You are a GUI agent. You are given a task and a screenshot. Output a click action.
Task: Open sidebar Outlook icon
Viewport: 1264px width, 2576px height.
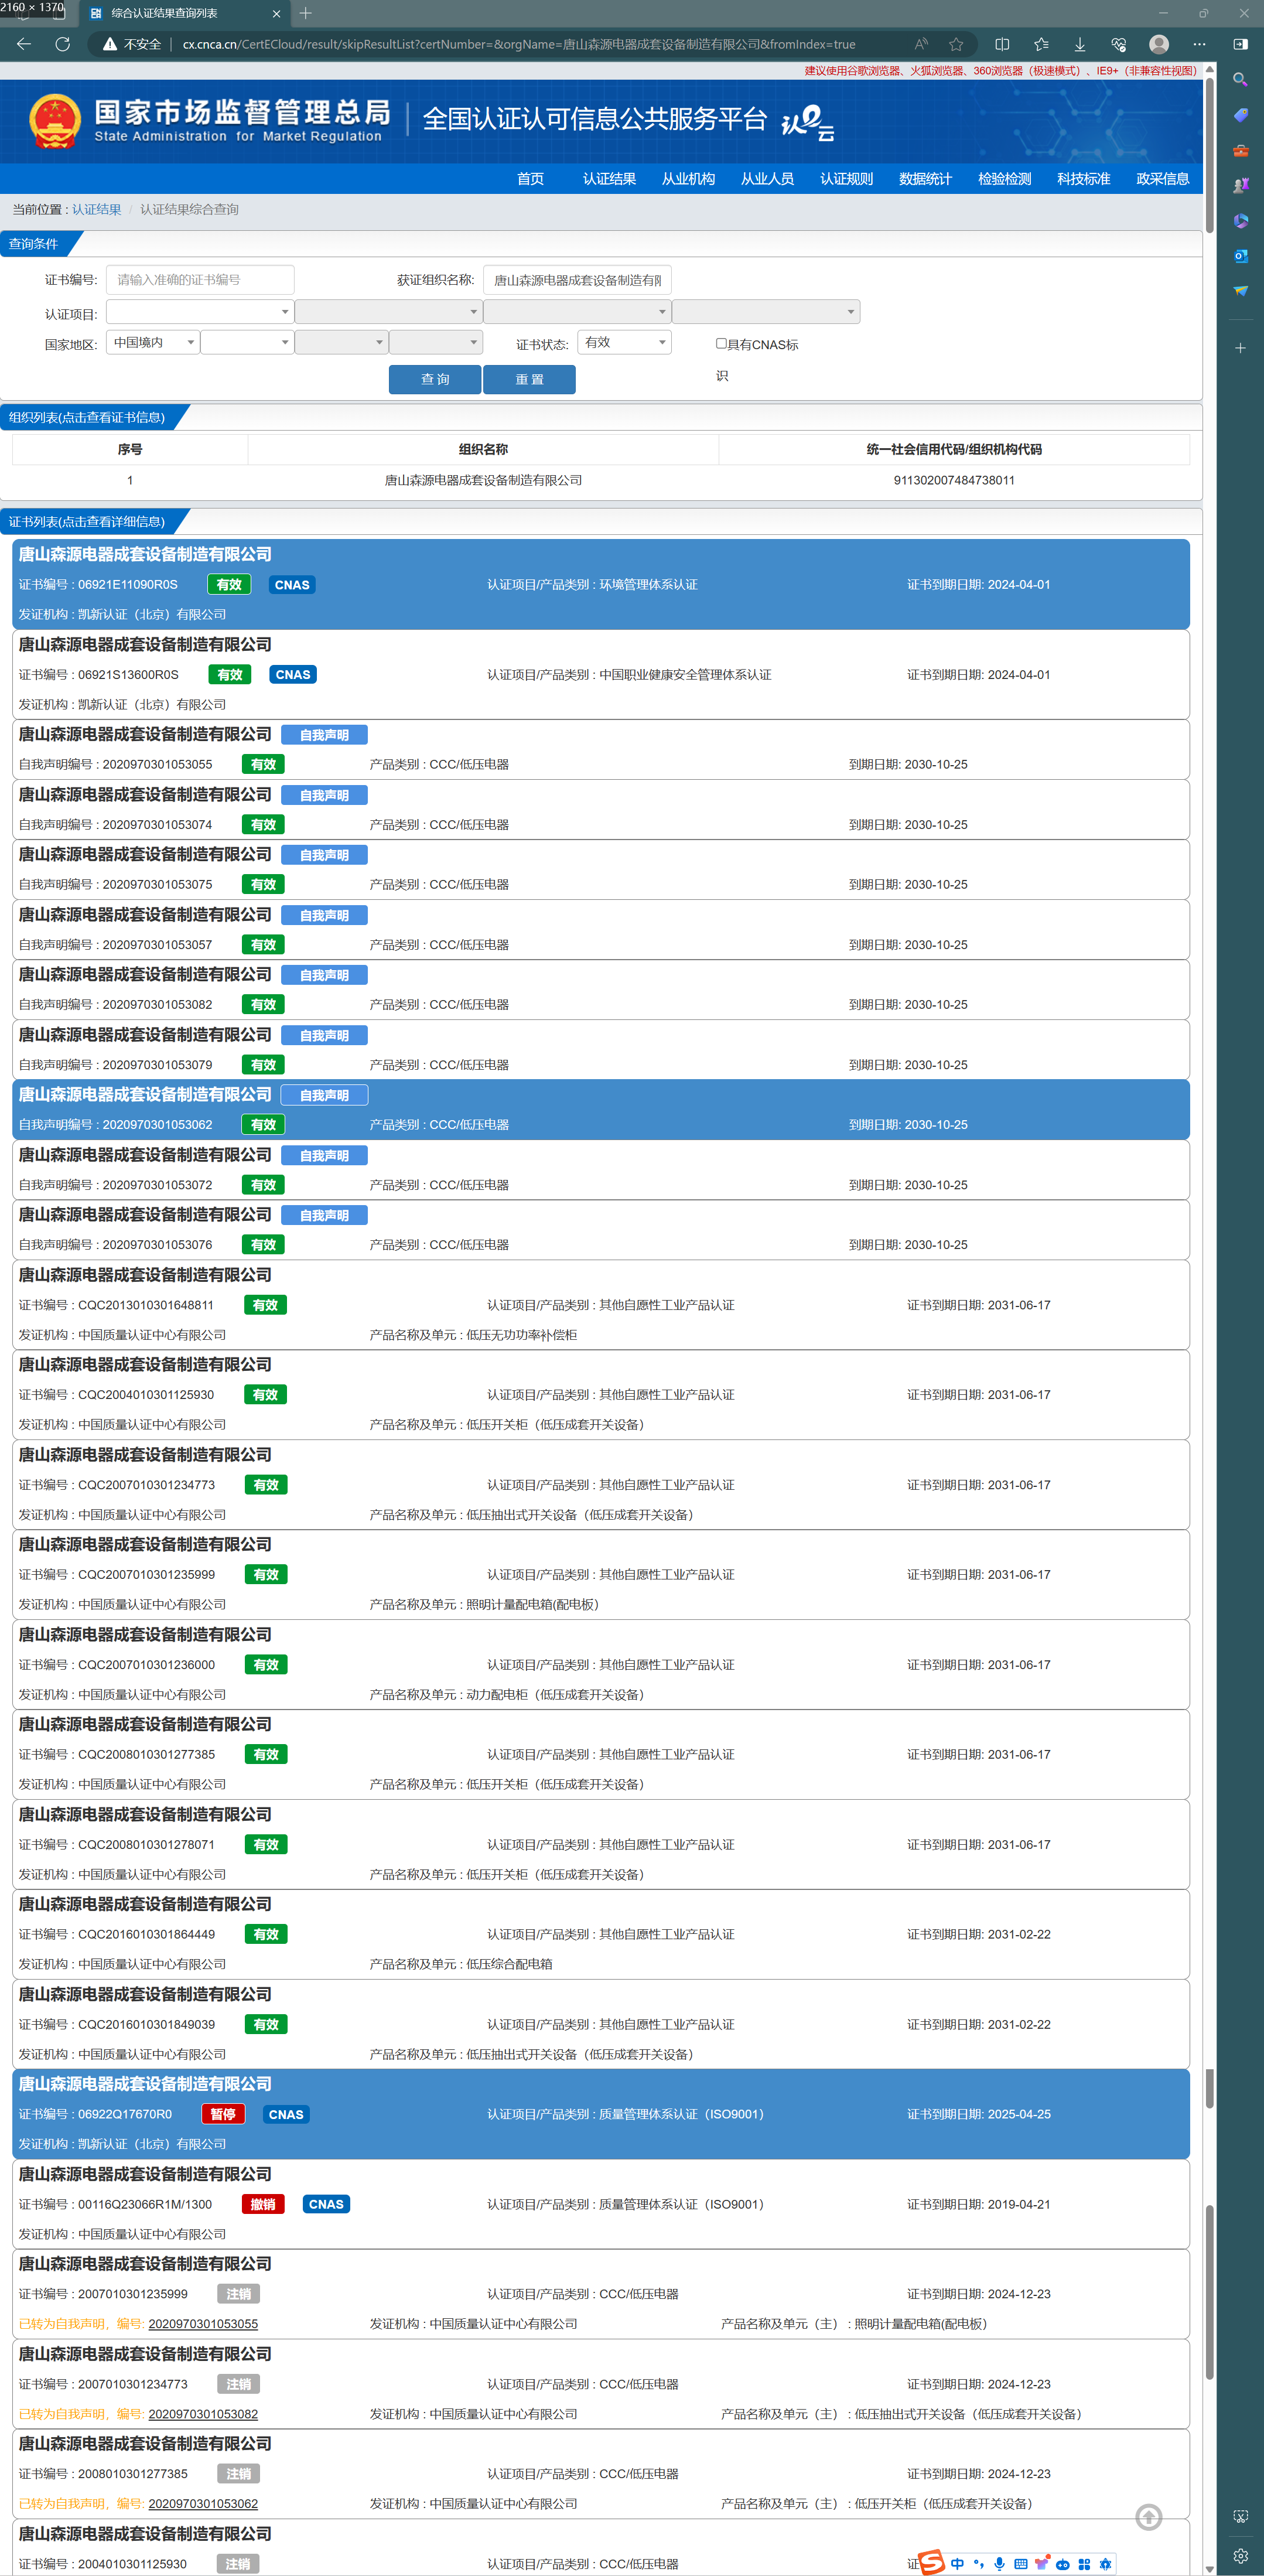1240,256
